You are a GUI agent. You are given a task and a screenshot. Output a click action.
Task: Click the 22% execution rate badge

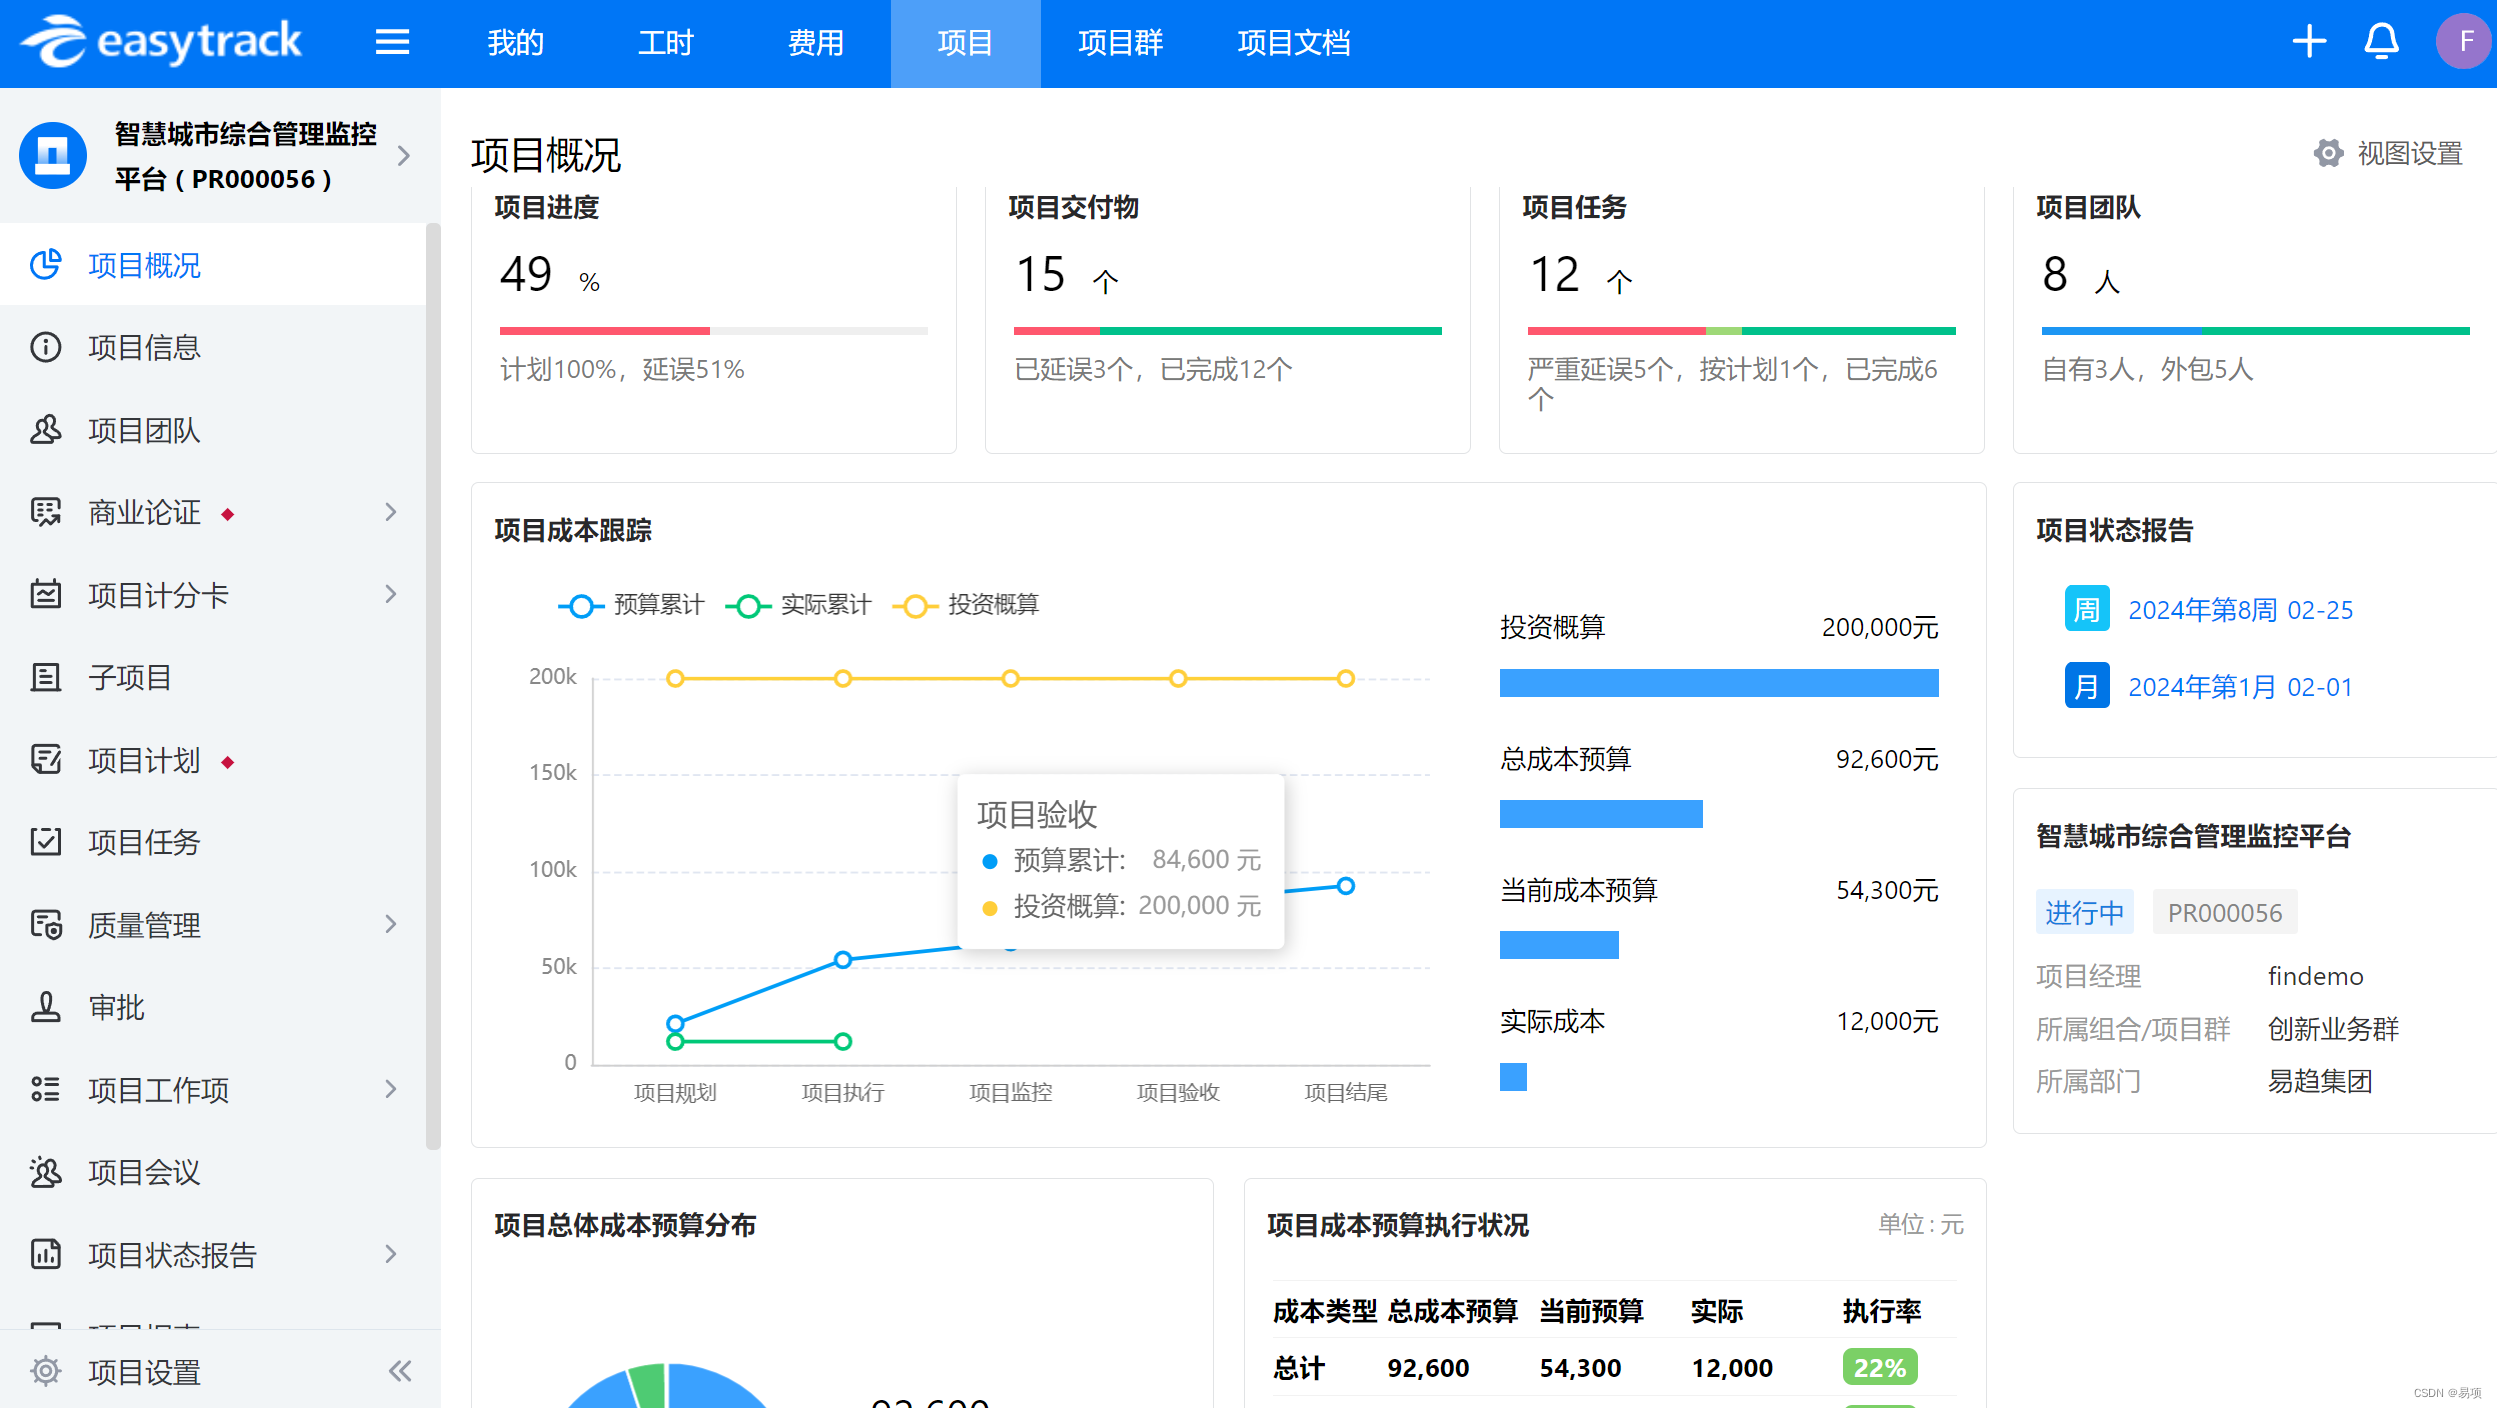click(1880, 1367)
